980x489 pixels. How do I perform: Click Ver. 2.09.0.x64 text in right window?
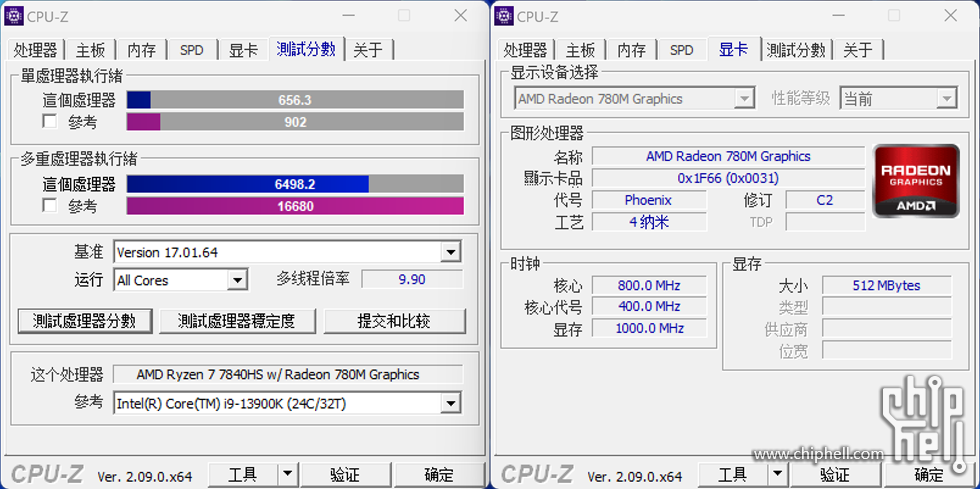point(634,476)
